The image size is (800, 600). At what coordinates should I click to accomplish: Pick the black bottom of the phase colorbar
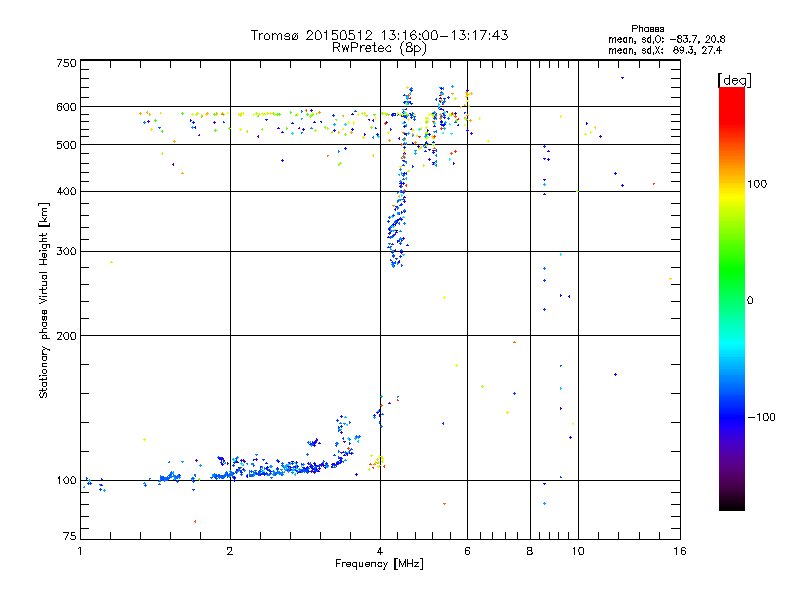pos(732,503)
